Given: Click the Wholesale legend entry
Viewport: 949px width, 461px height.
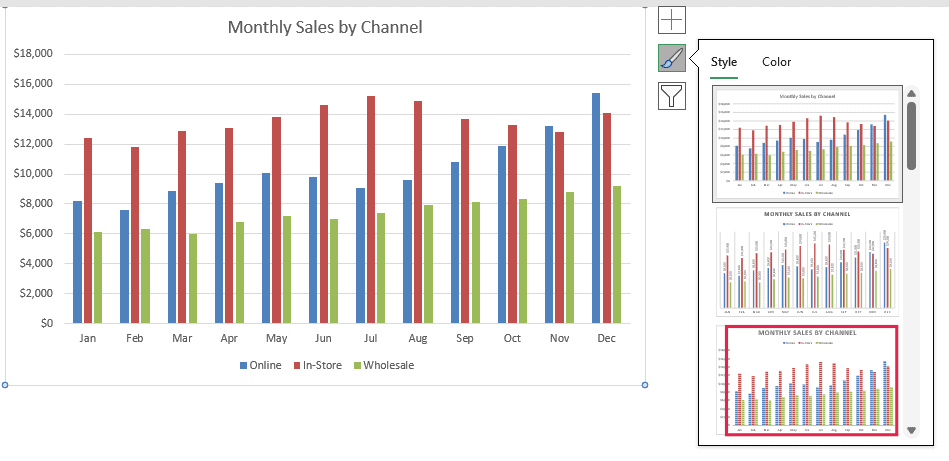Looking at the screenshot, I should [384, 365].
